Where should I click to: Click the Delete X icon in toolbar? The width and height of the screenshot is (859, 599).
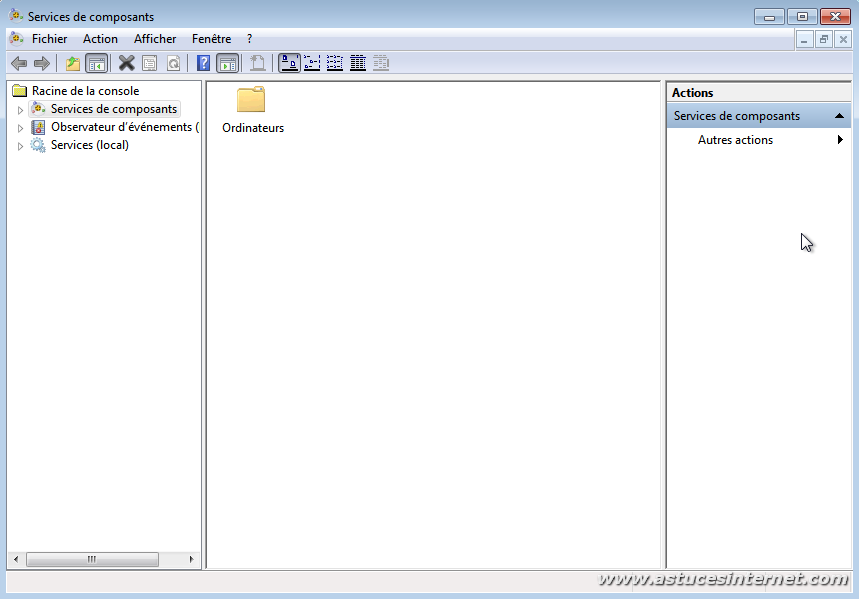pyautogui.click(x=126, y=63)
